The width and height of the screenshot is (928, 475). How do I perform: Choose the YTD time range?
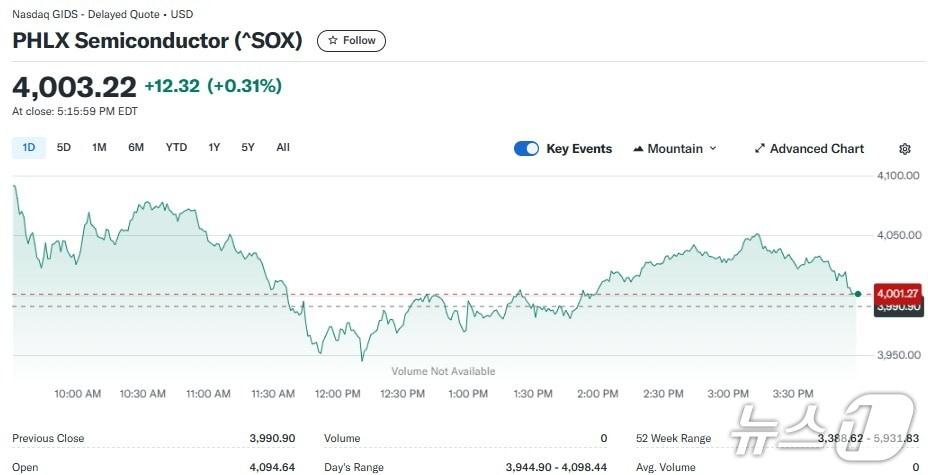pyautogui.click(x=176, y=148)
